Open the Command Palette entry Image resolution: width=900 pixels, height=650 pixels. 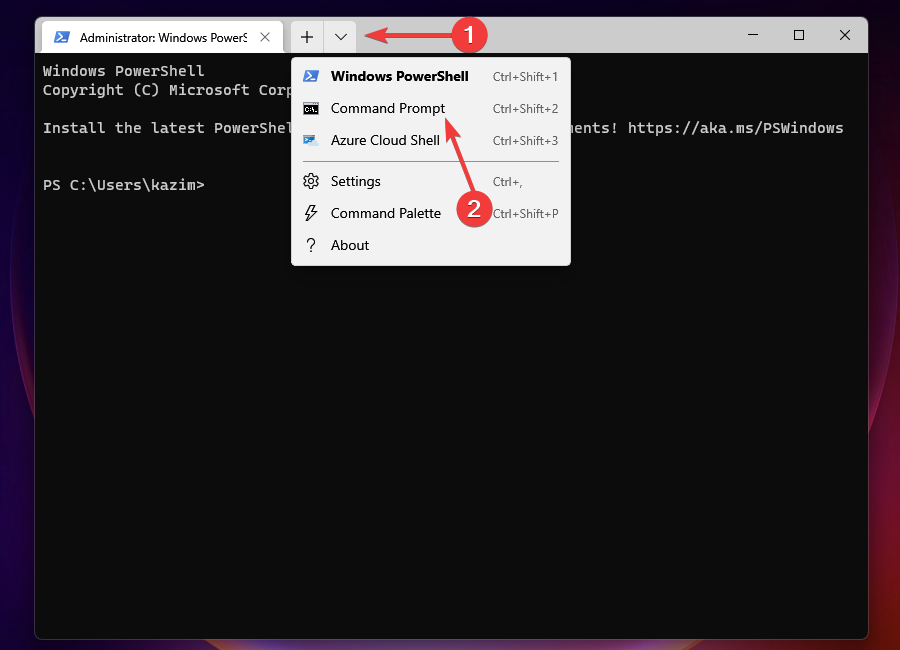430,214
